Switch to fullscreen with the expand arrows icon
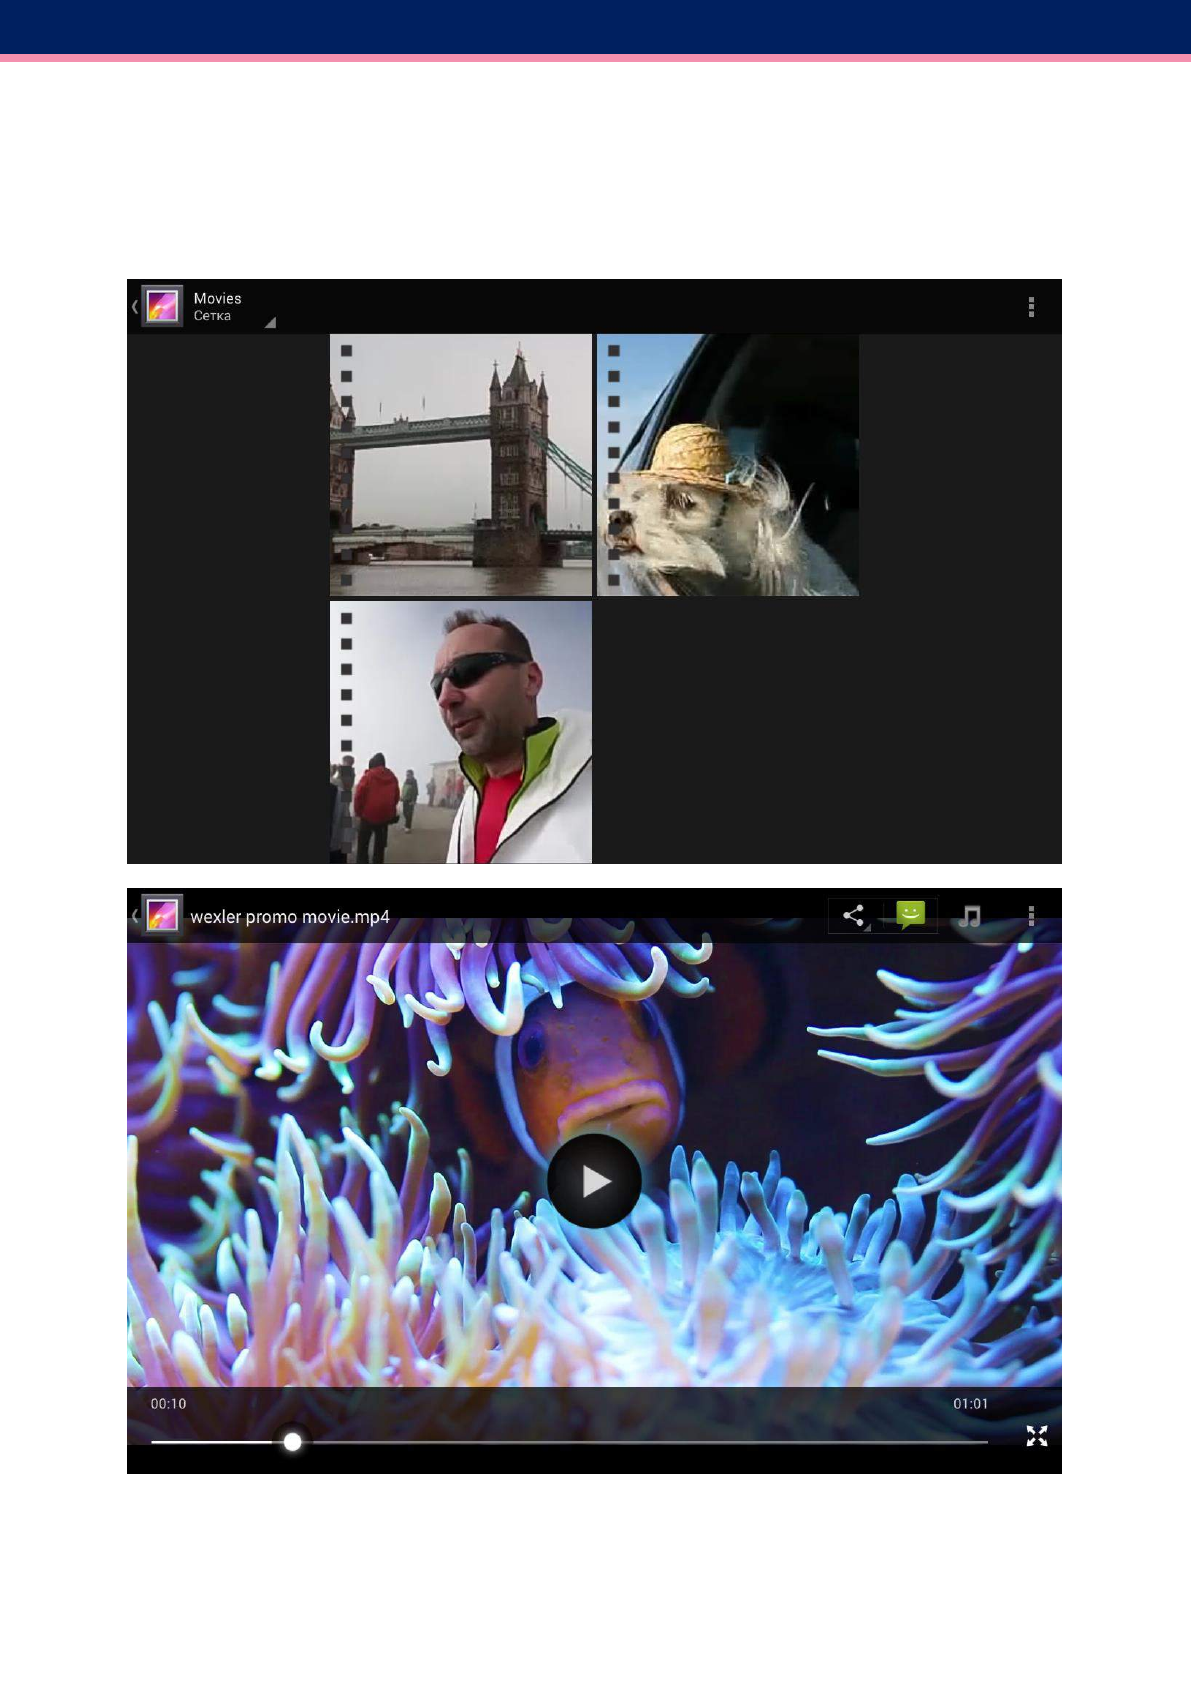Image resolution: width=1191 pixels, height=1684 pixels. coord(1037,1436)
